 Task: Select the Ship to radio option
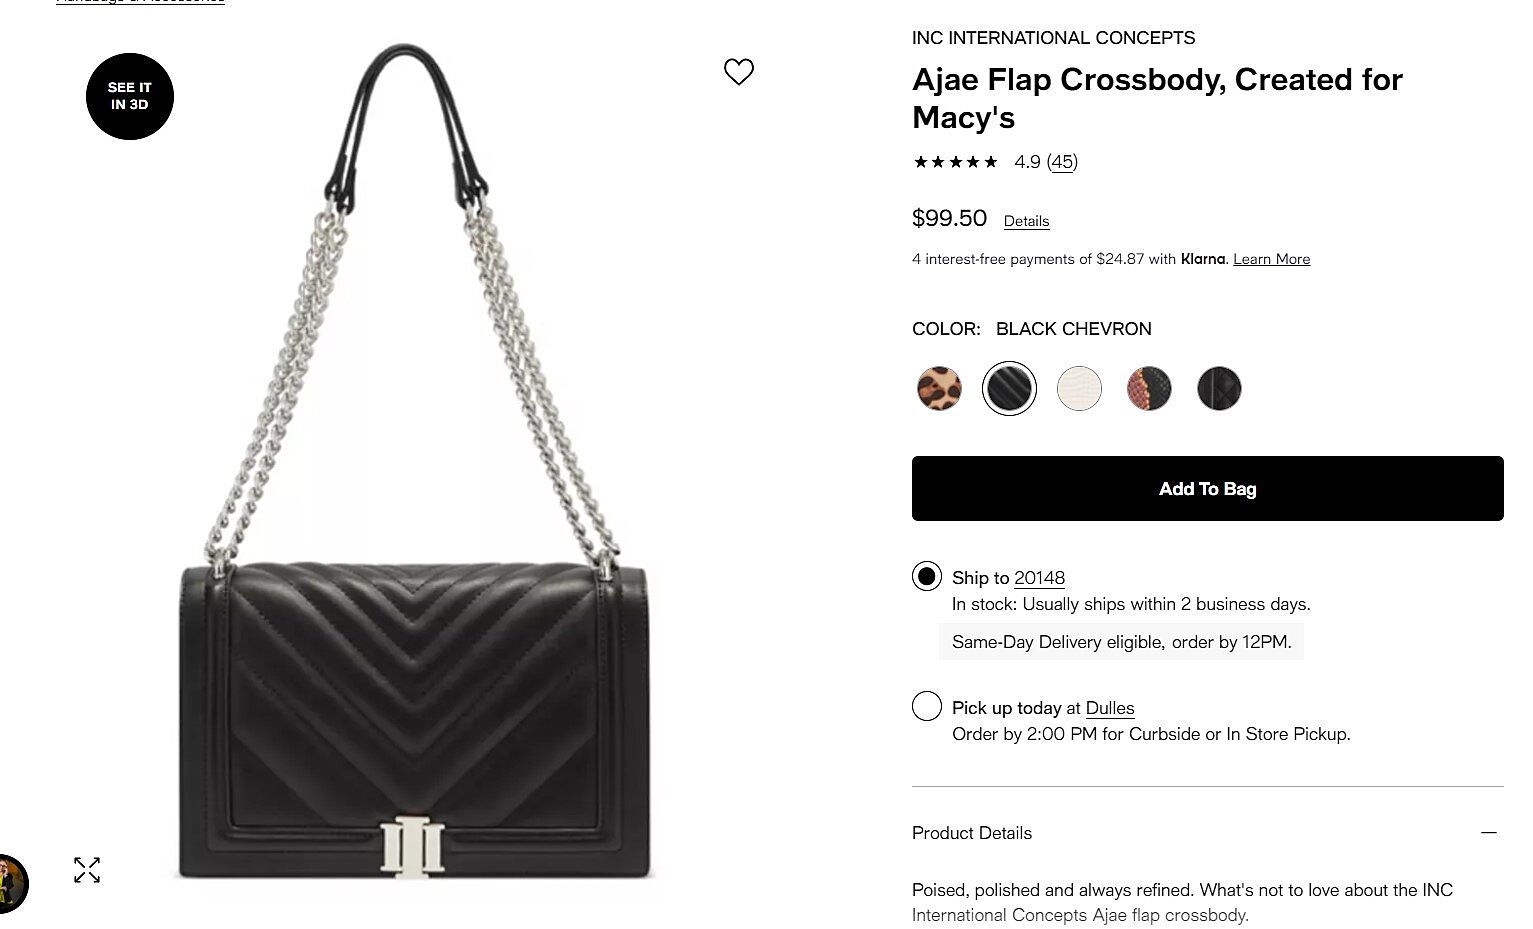(x=927, y=577)
